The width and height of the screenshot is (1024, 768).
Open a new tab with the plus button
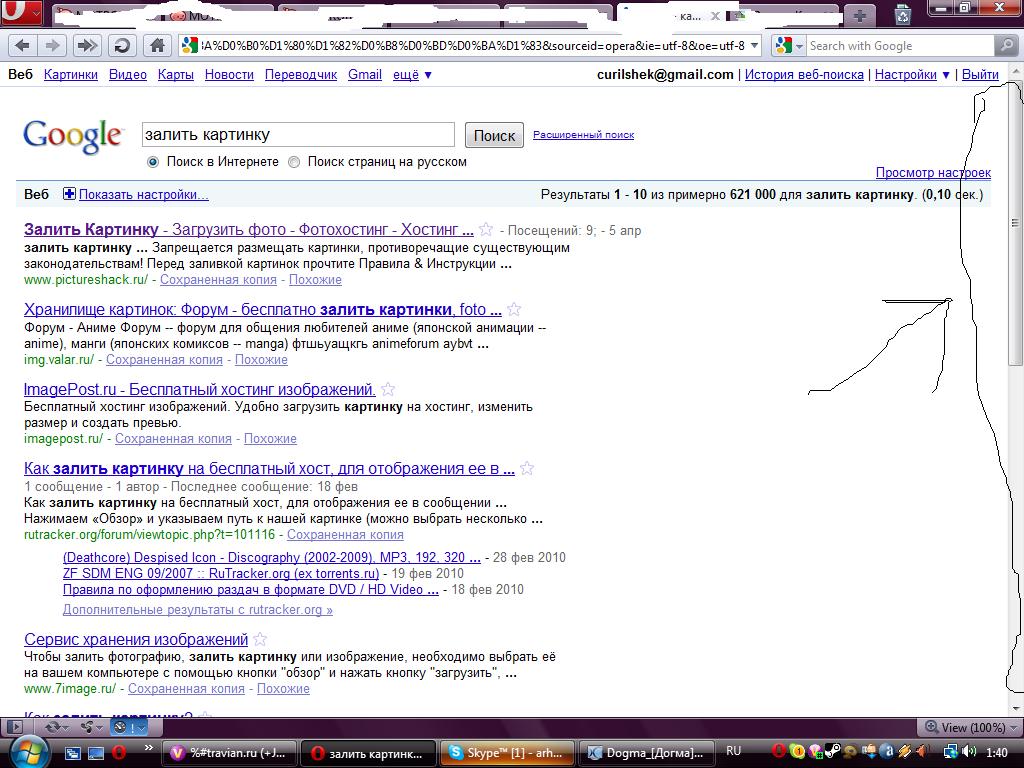pos(859,16)
